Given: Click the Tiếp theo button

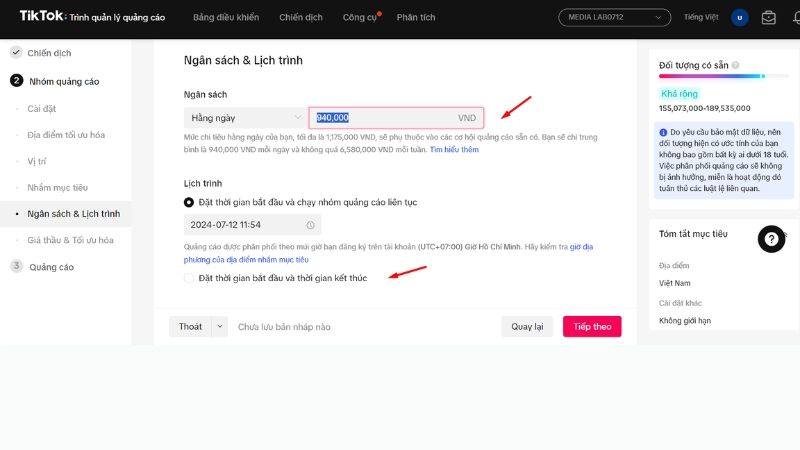Looking at the screenshot, I should point(592,326).
